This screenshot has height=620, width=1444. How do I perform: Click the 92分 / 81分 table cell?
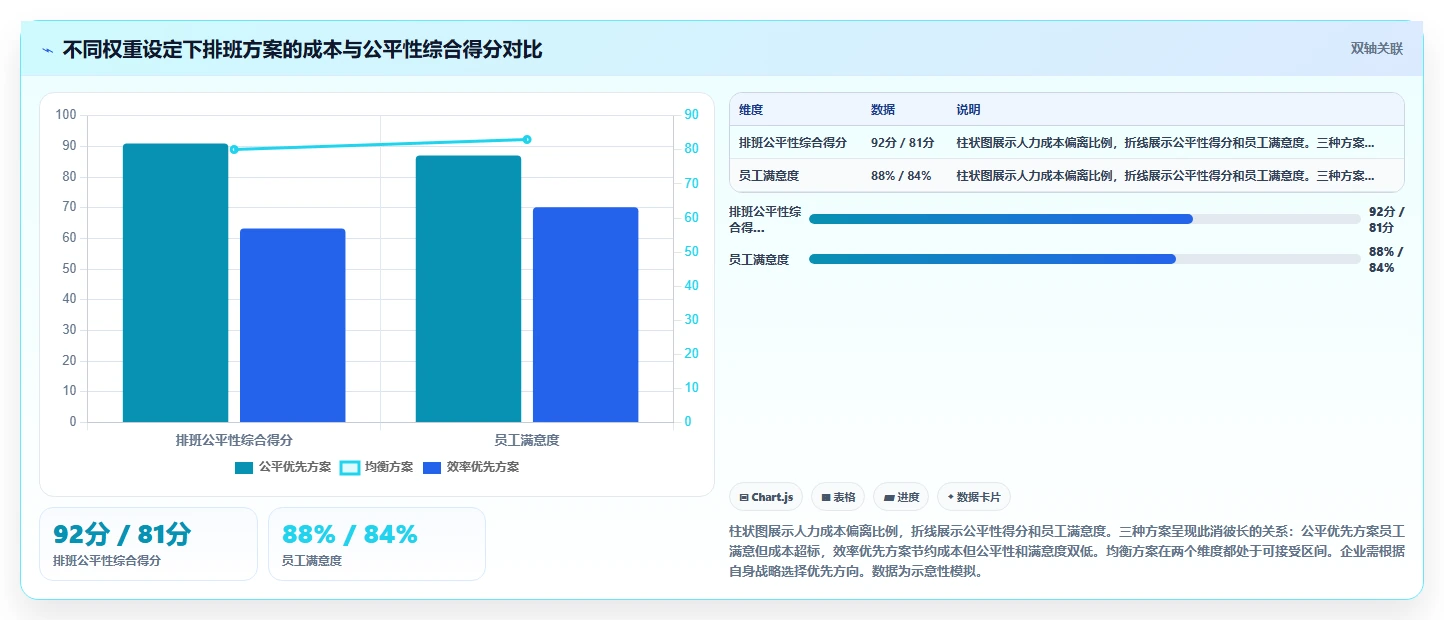point(903,143)
